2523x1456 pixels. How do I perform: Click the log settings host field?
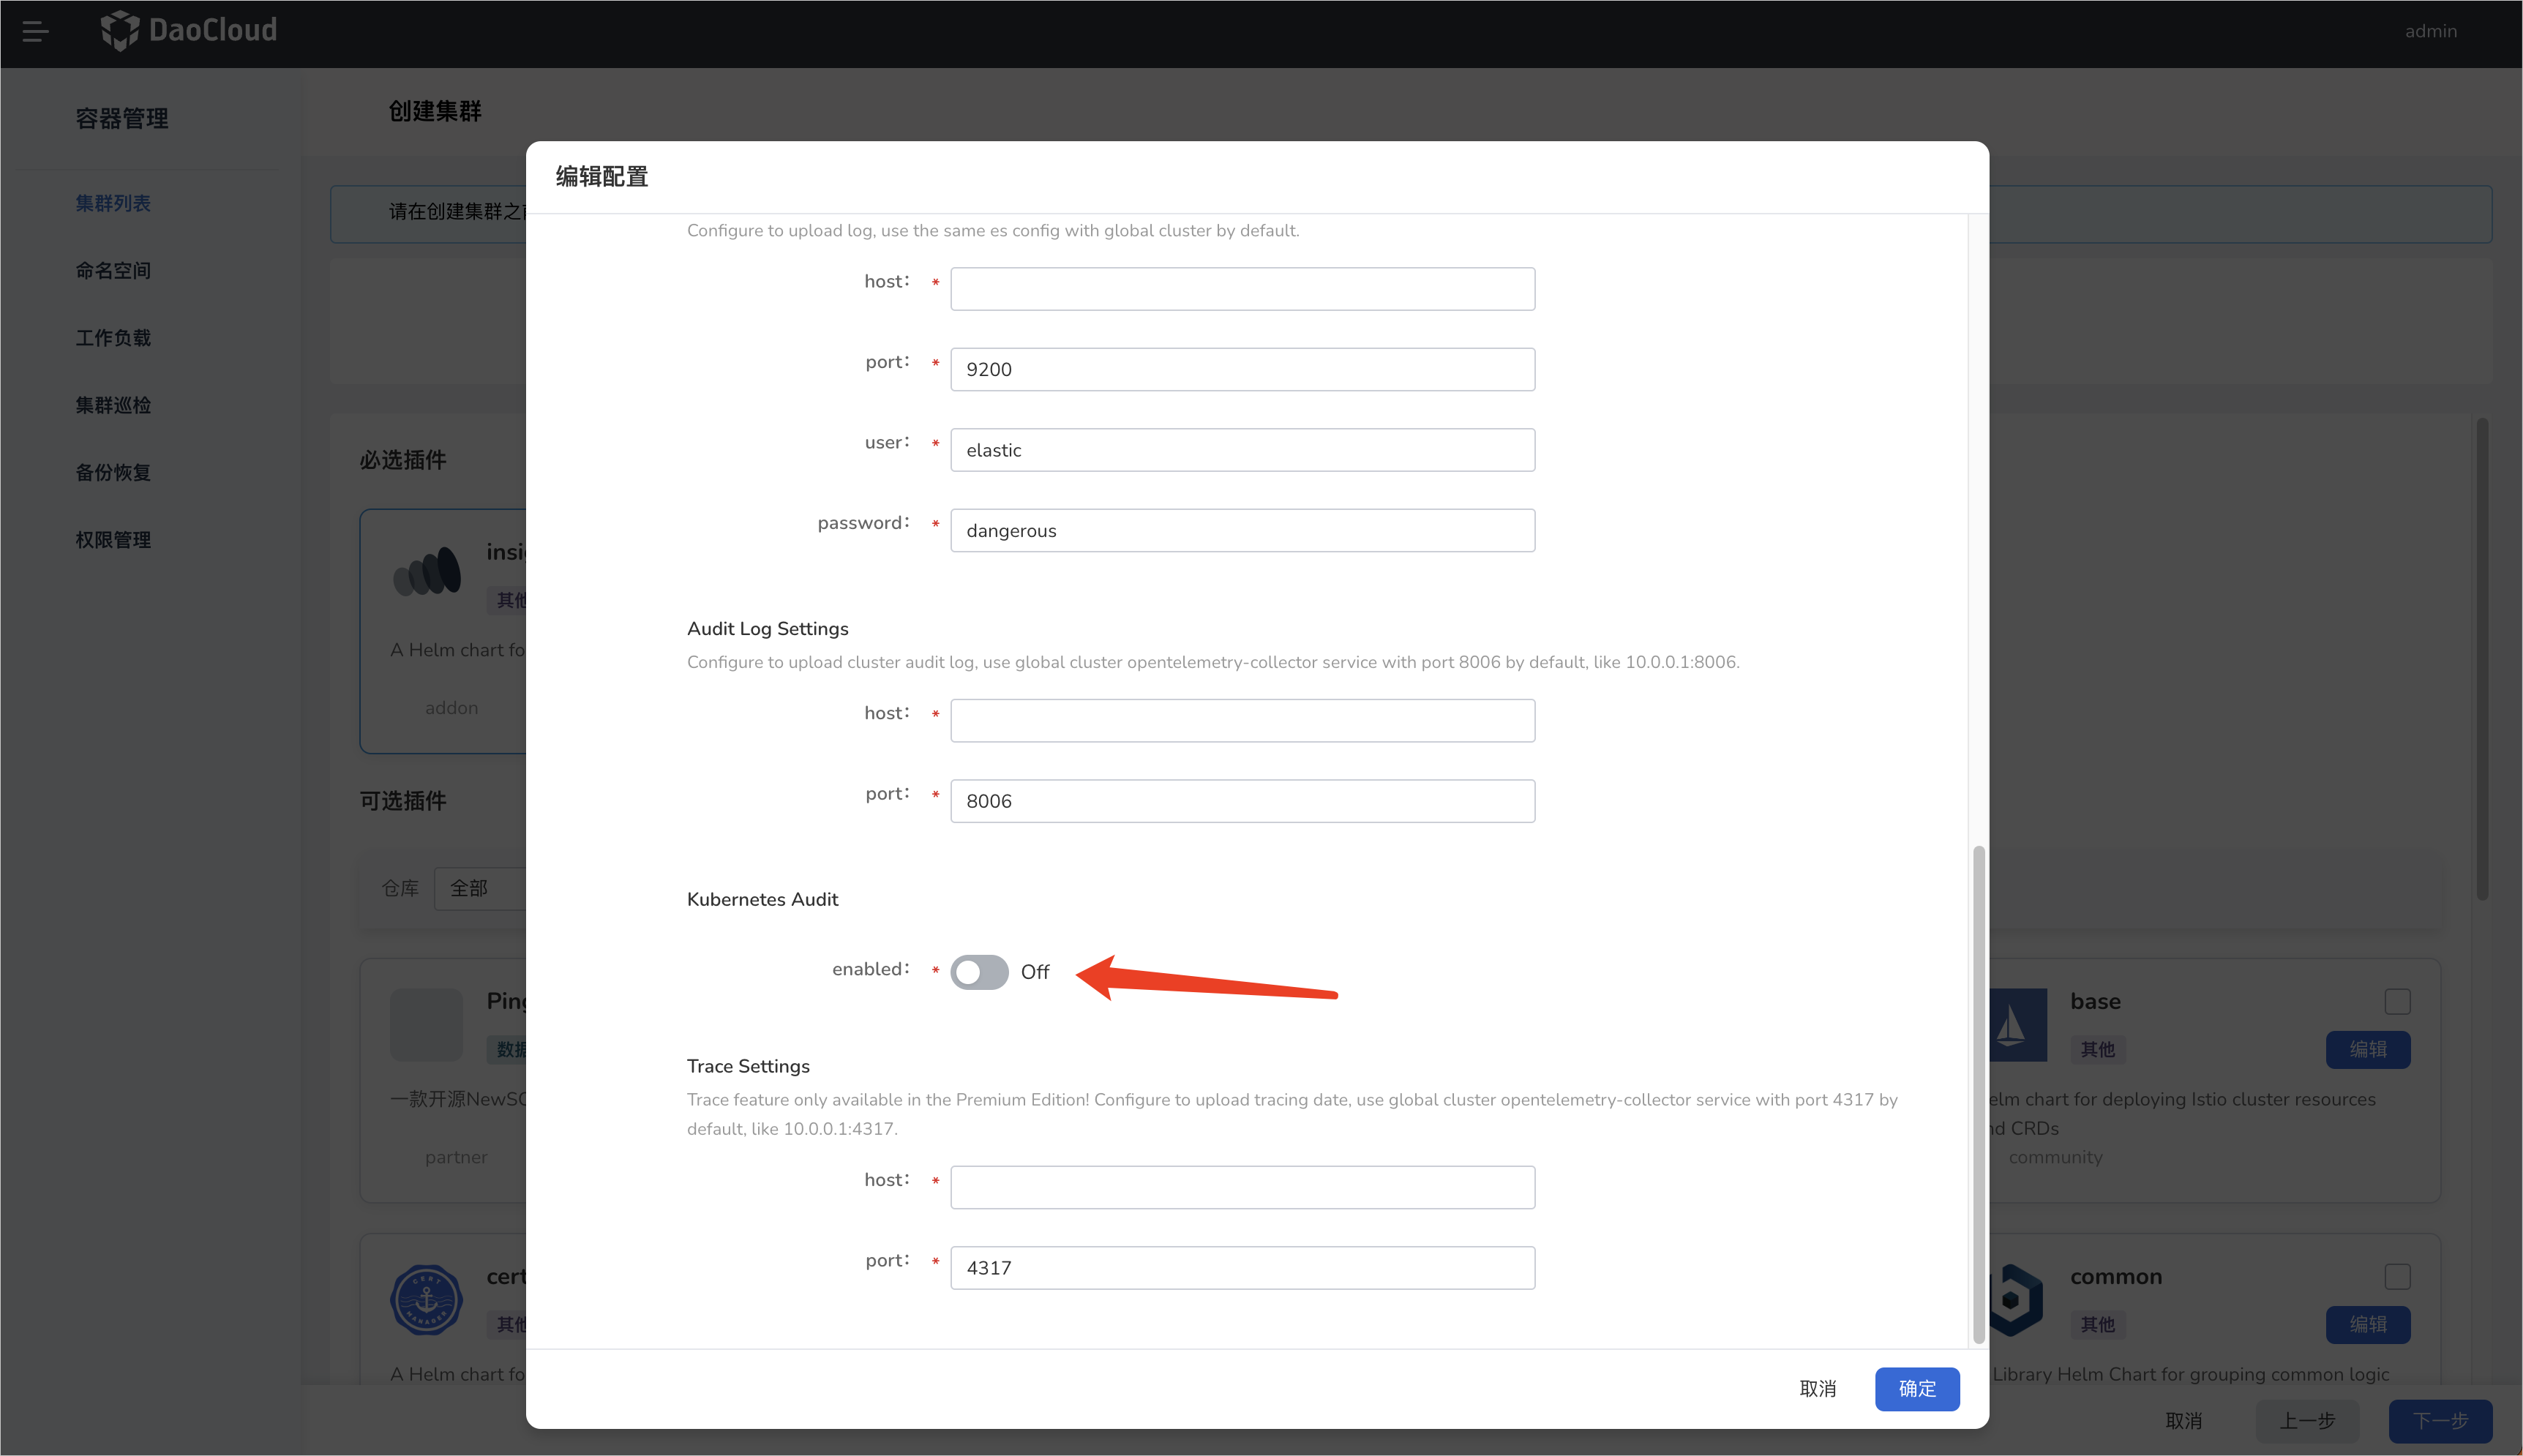coord(1242,289)
